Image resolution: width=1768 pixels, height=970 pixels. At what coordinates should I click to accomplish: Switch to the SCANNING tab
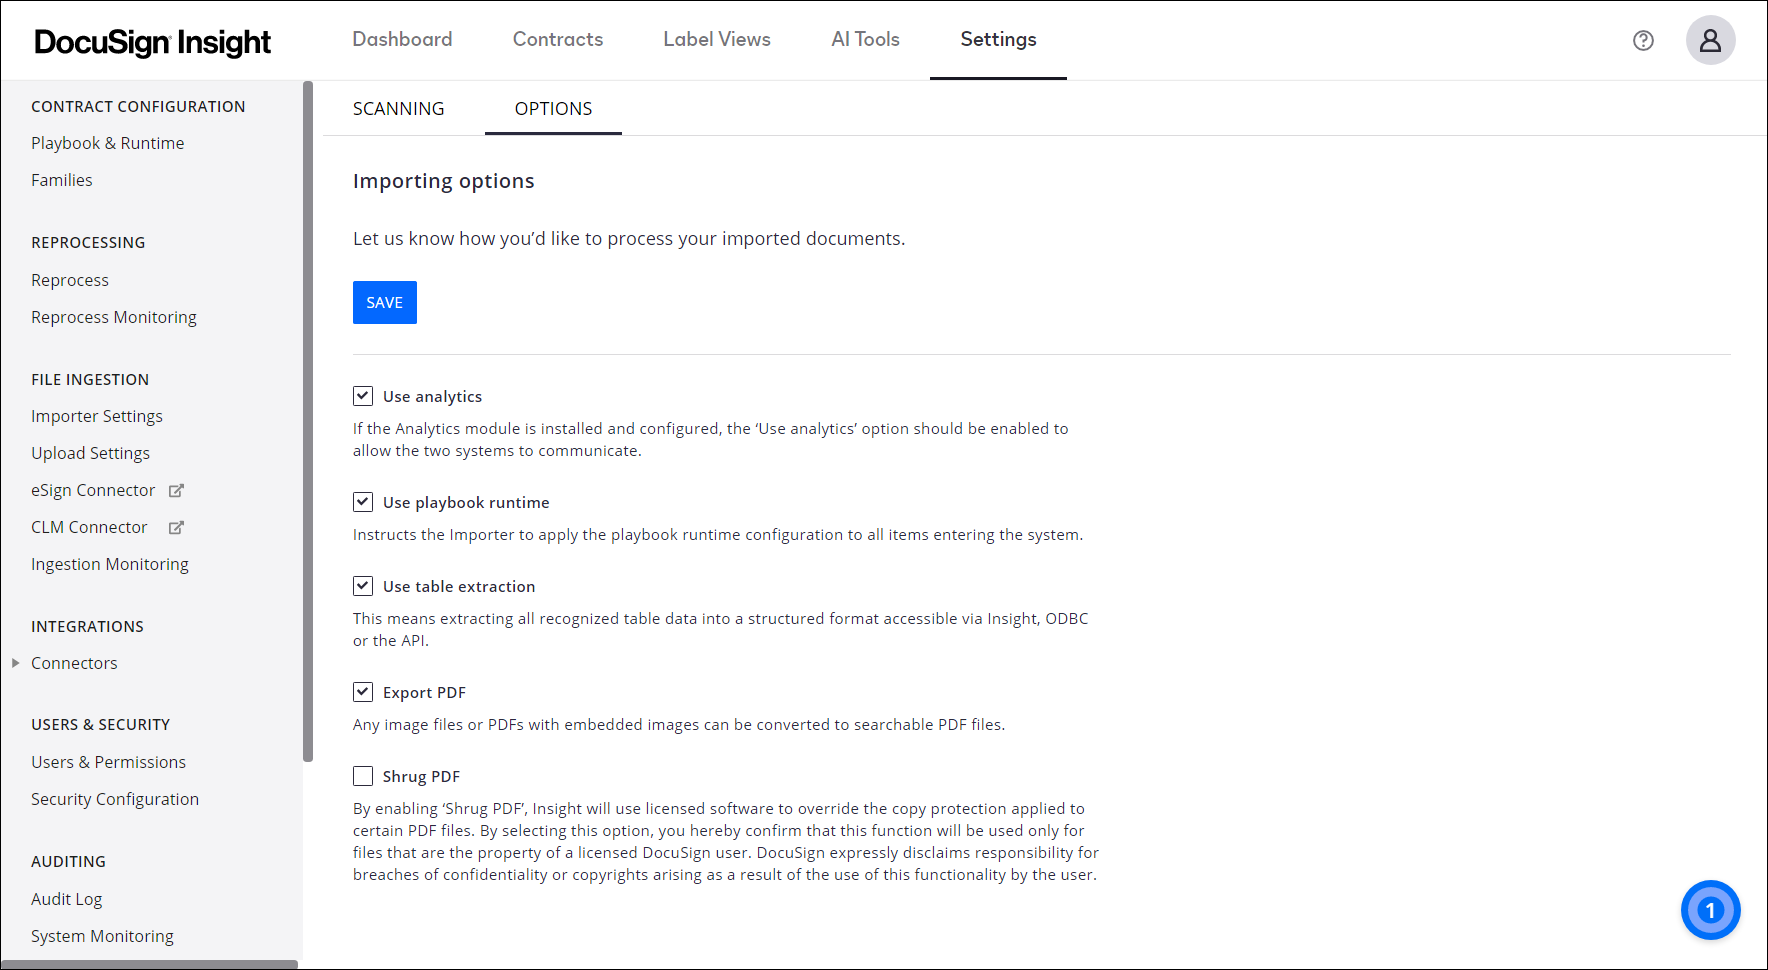pyautogui.click(x=398, y=108)
